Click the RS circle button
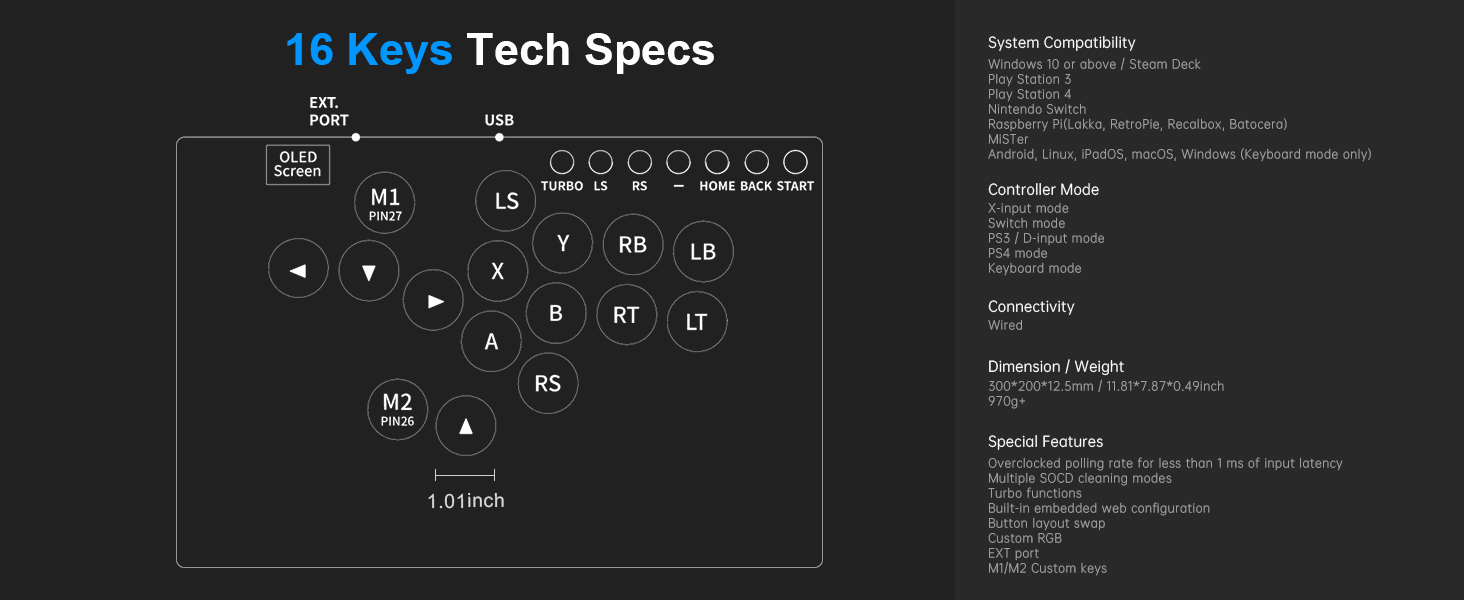 pyautogui.click(x=548, y=383)
